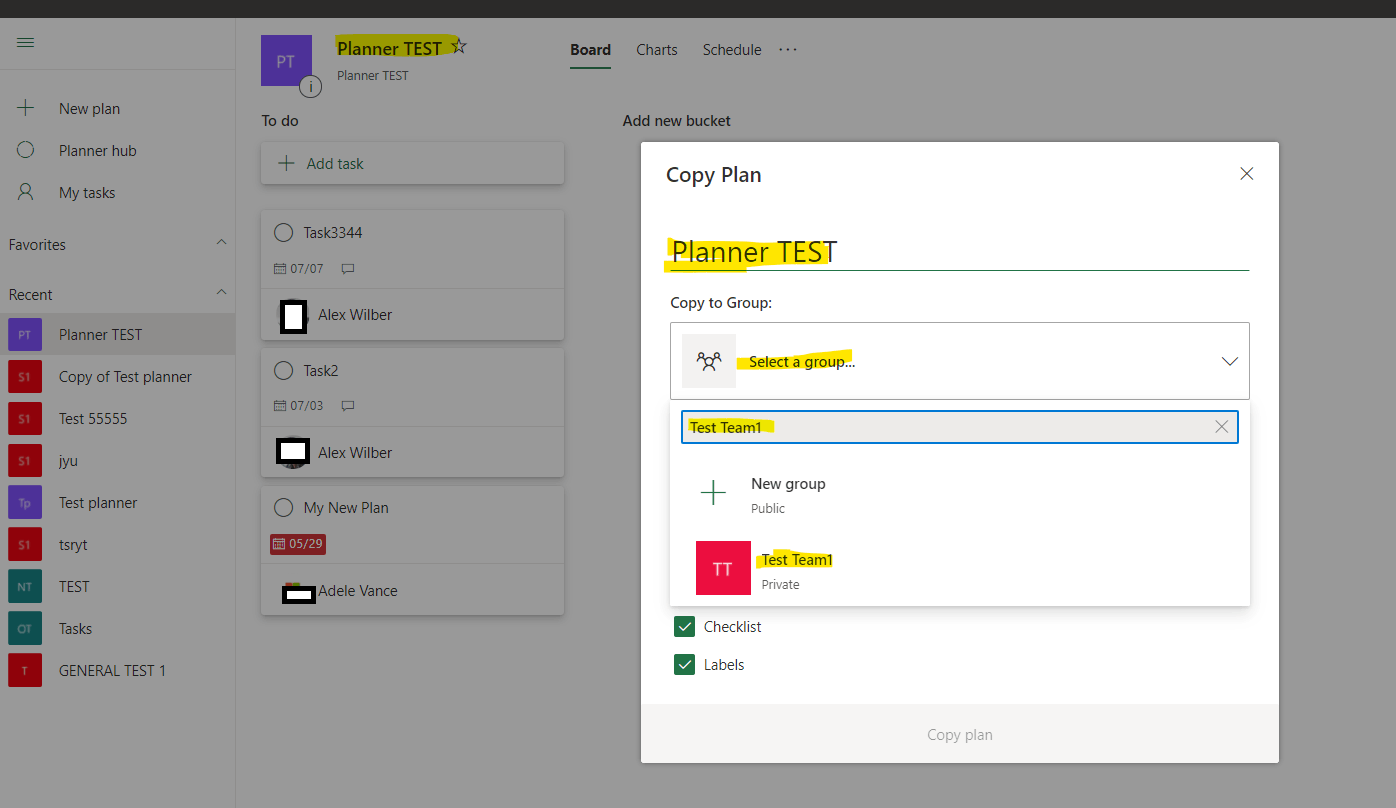Click the person icon for My tasks
This screenshot has width=1396, height=808.
(26, 192)
